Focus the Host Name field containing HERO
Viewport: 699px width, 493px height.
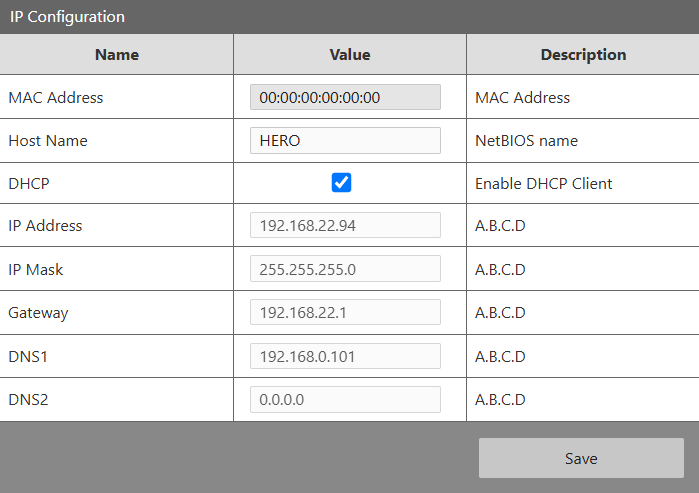point(345,141)
